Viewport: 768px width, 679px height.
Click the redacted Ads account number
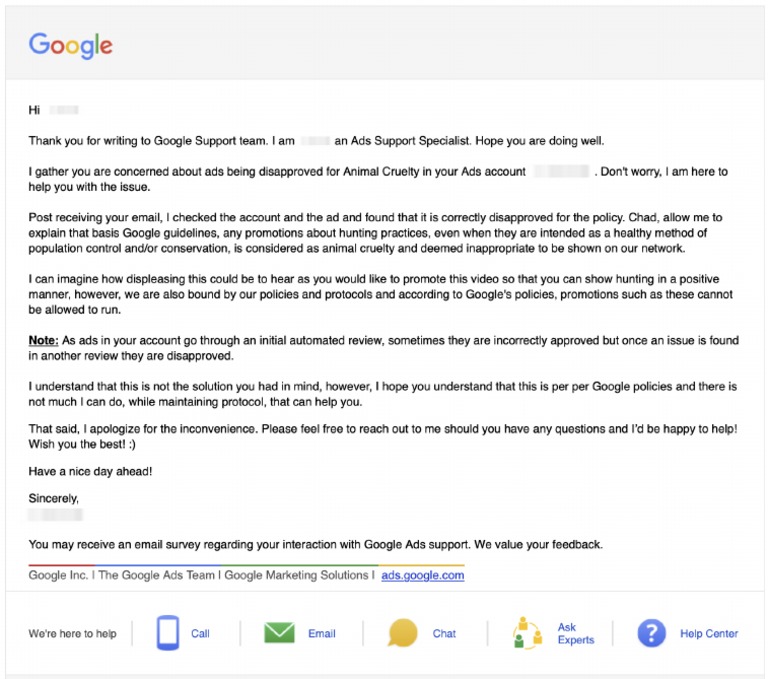pyautogui.click(x=561, y=172)
